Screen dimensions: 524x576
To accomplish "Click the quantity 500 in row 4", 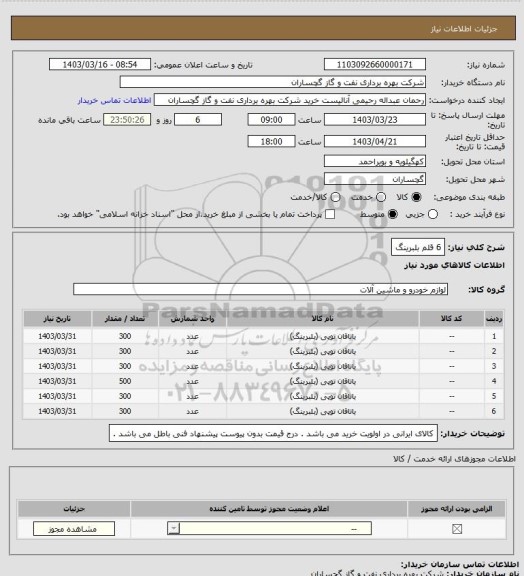I will pyautogui.click(x=125, y=381).
